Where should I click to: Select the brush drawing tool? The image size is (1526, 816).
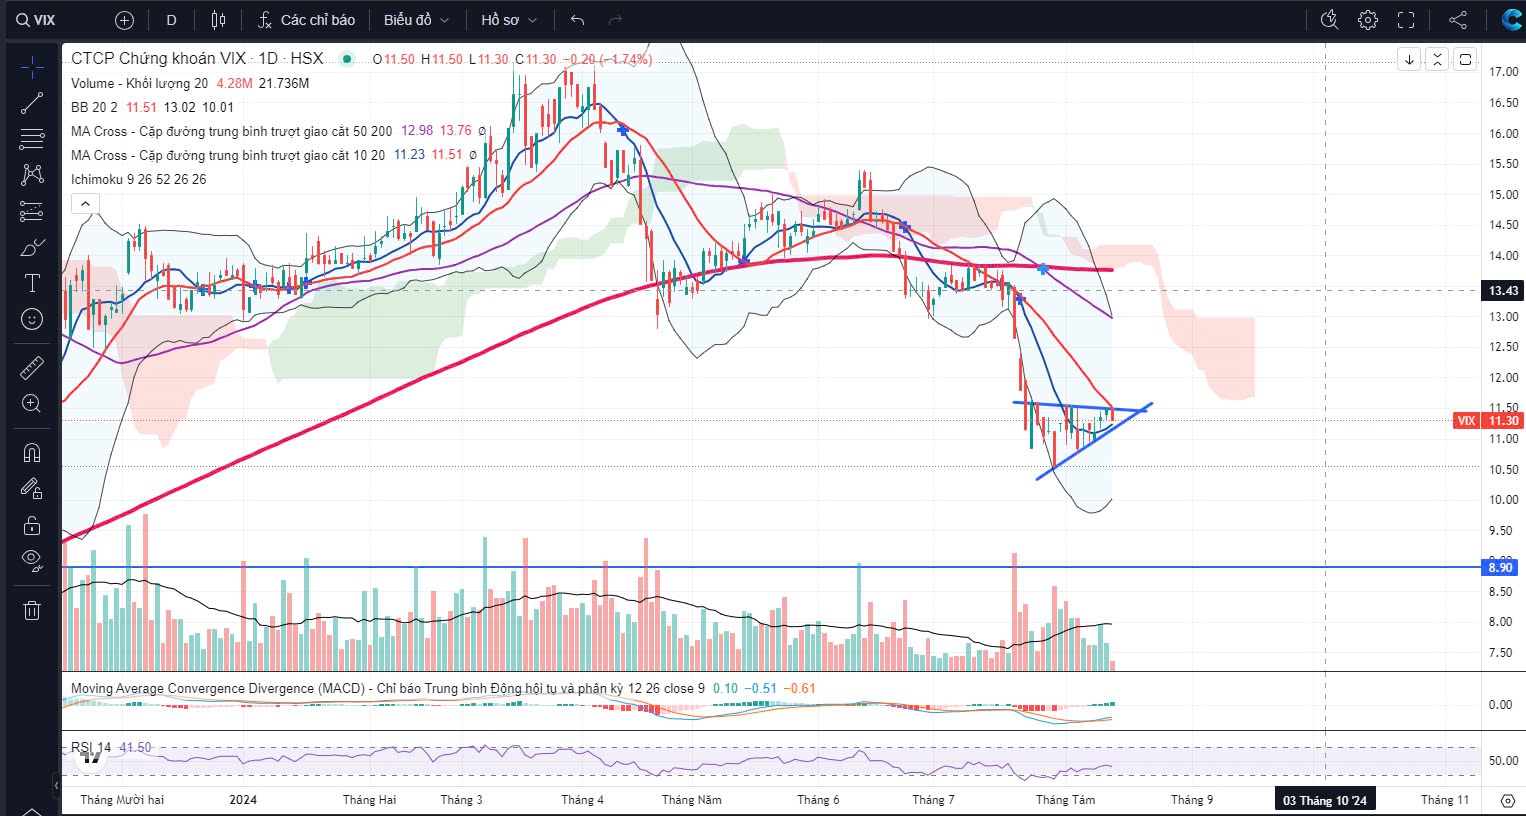pos(32,247)
